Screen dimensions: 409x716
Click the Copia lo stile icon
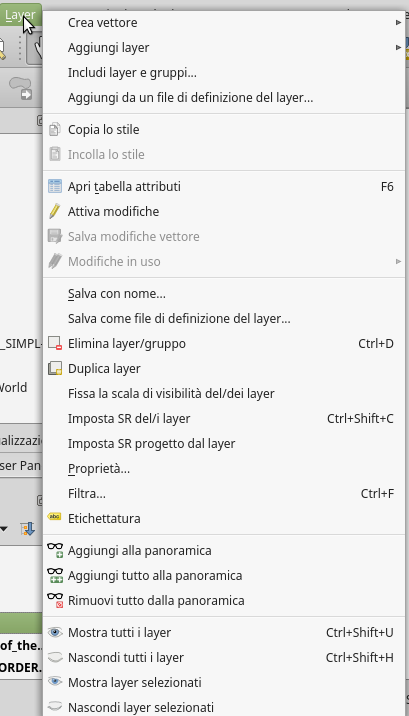(x=54, y=130)
